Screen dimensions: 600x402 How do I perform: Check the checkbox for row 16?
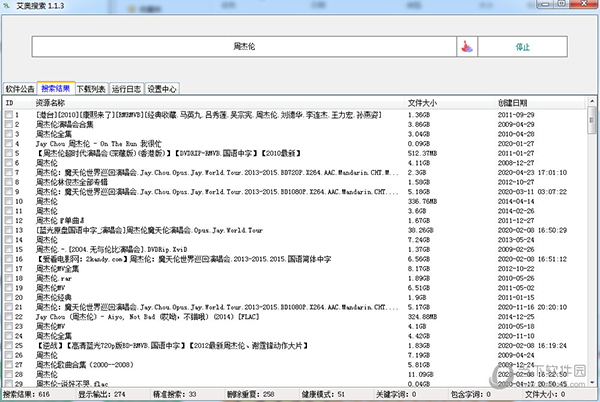pos(8,259)
